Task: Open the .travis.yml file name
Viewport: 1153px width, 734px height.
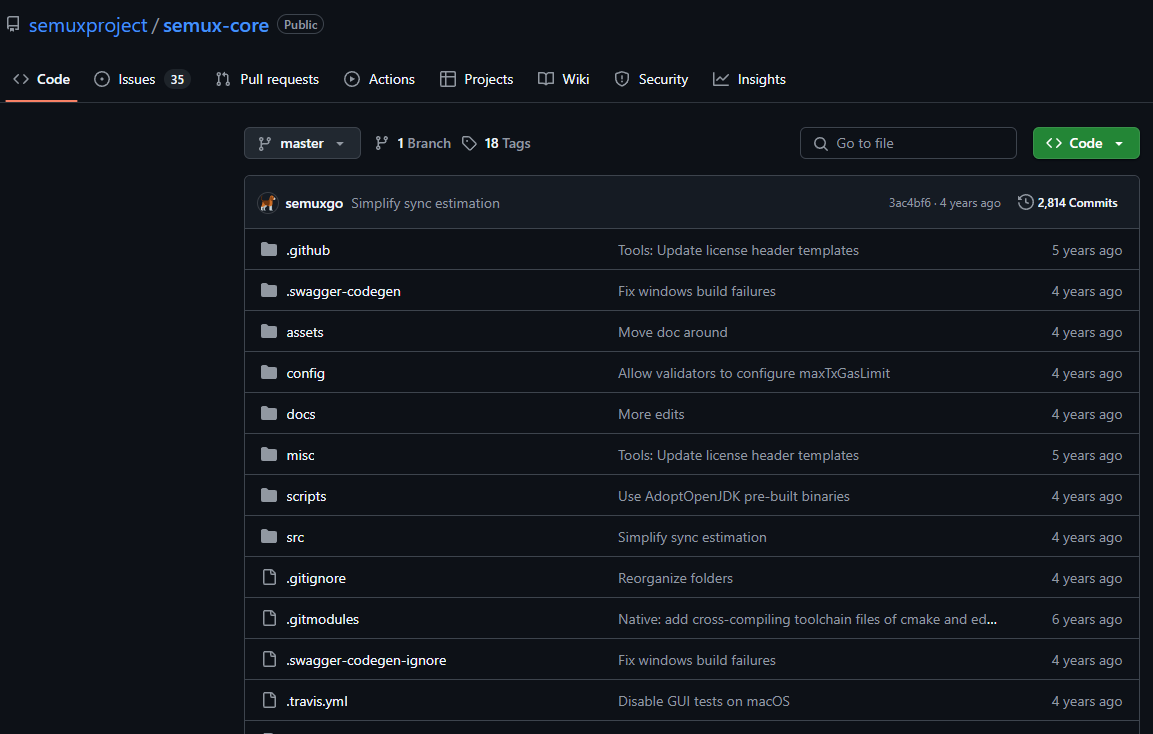Action: coord(317,702)
